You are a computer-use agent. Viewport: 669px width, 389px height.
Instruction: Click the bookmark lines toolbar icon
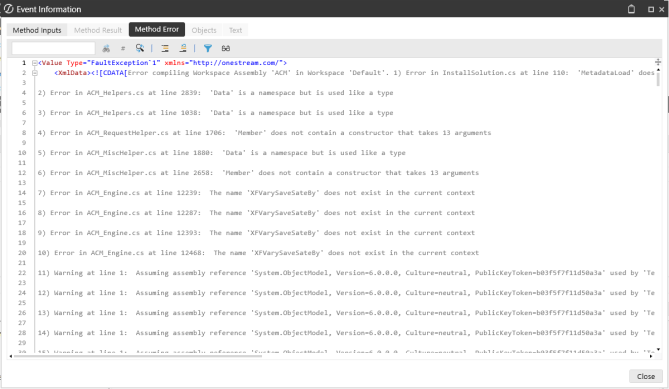[183, 48]
